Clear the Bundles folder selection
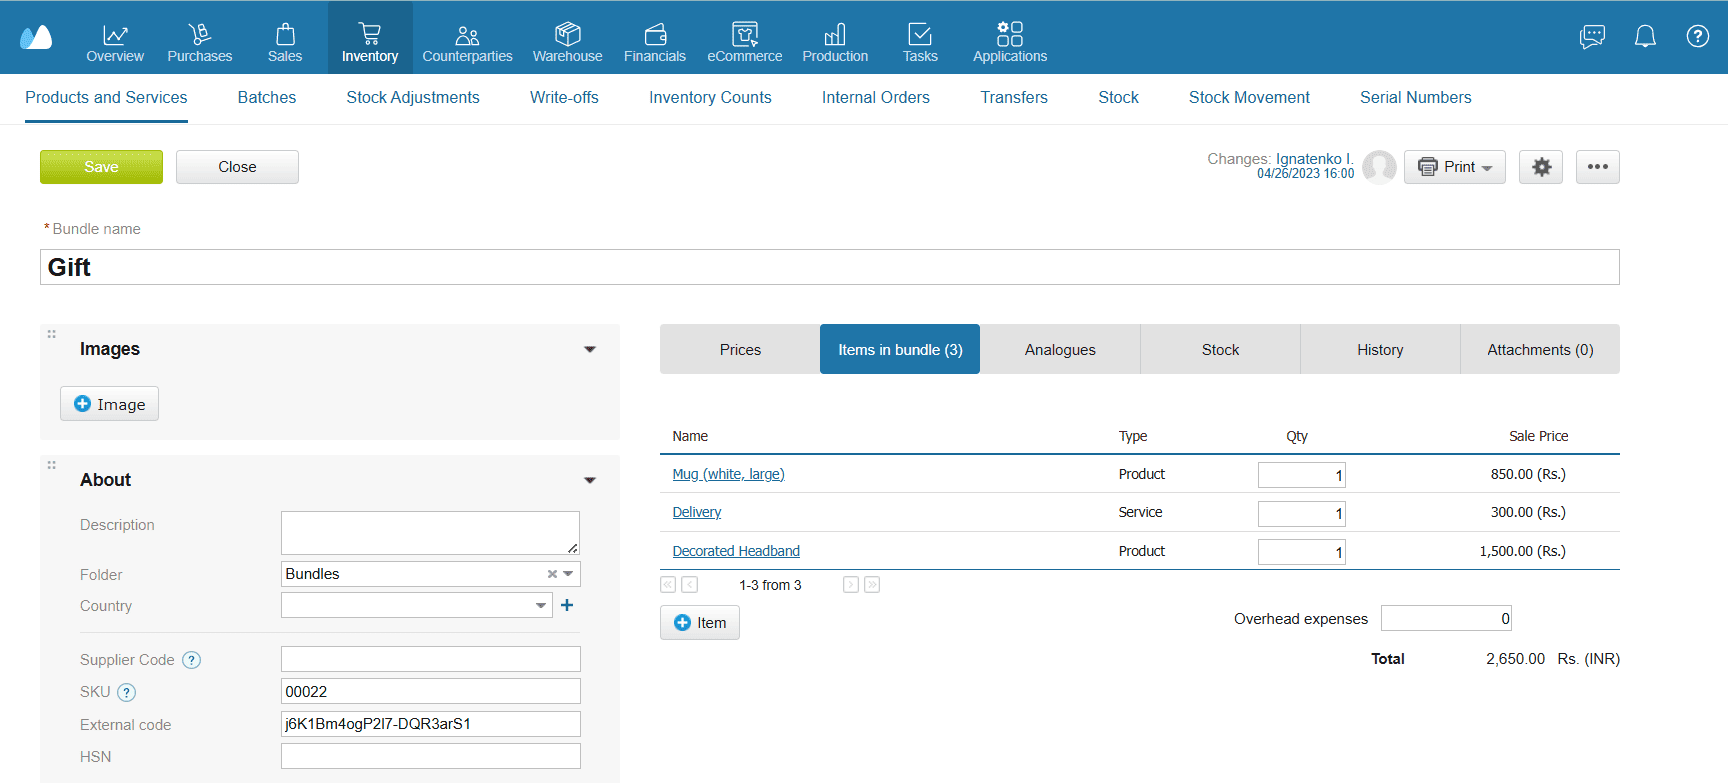 [552, 574]
